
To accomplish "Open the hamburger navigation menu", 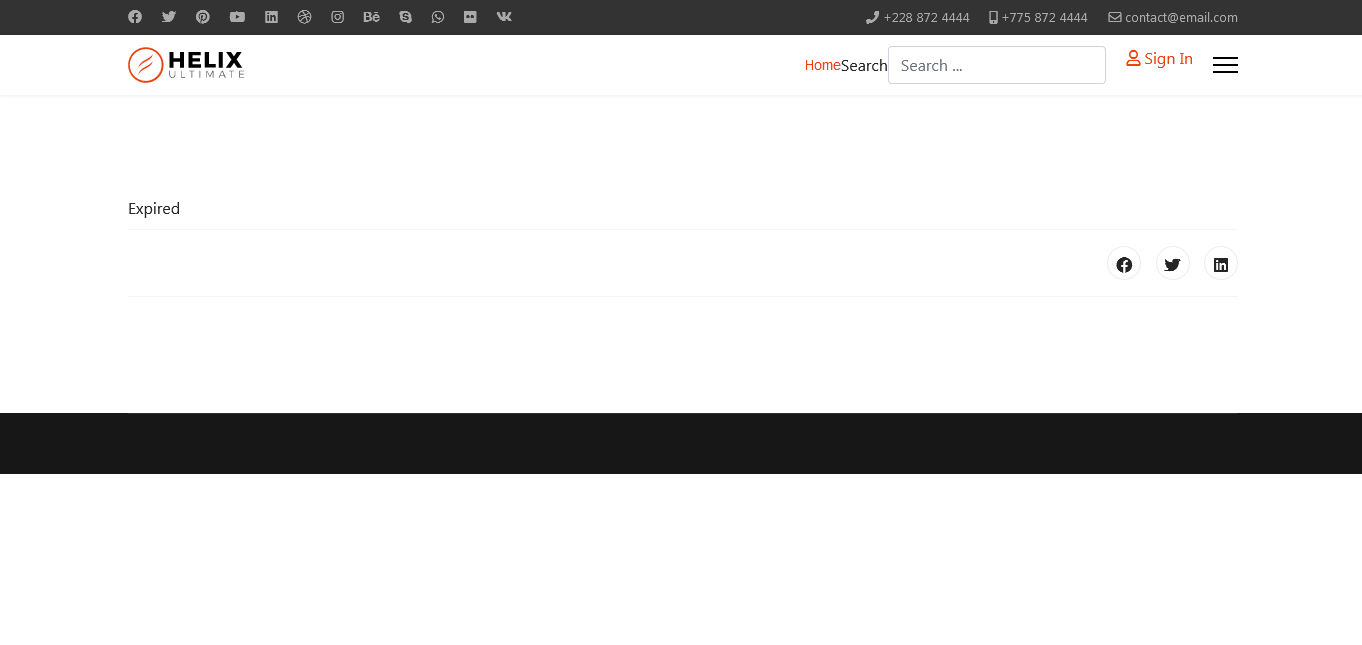I will (1225, 65).
